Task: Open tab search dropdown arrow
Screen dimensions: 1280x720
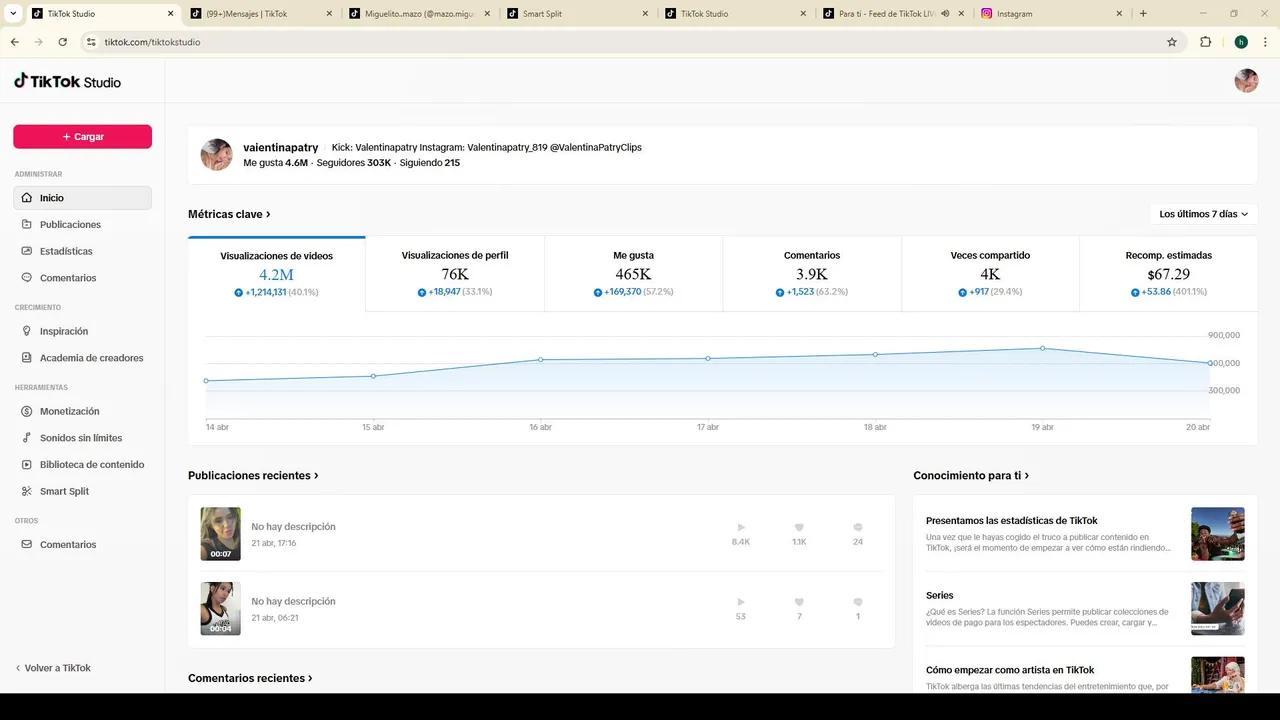Action: 13,14
